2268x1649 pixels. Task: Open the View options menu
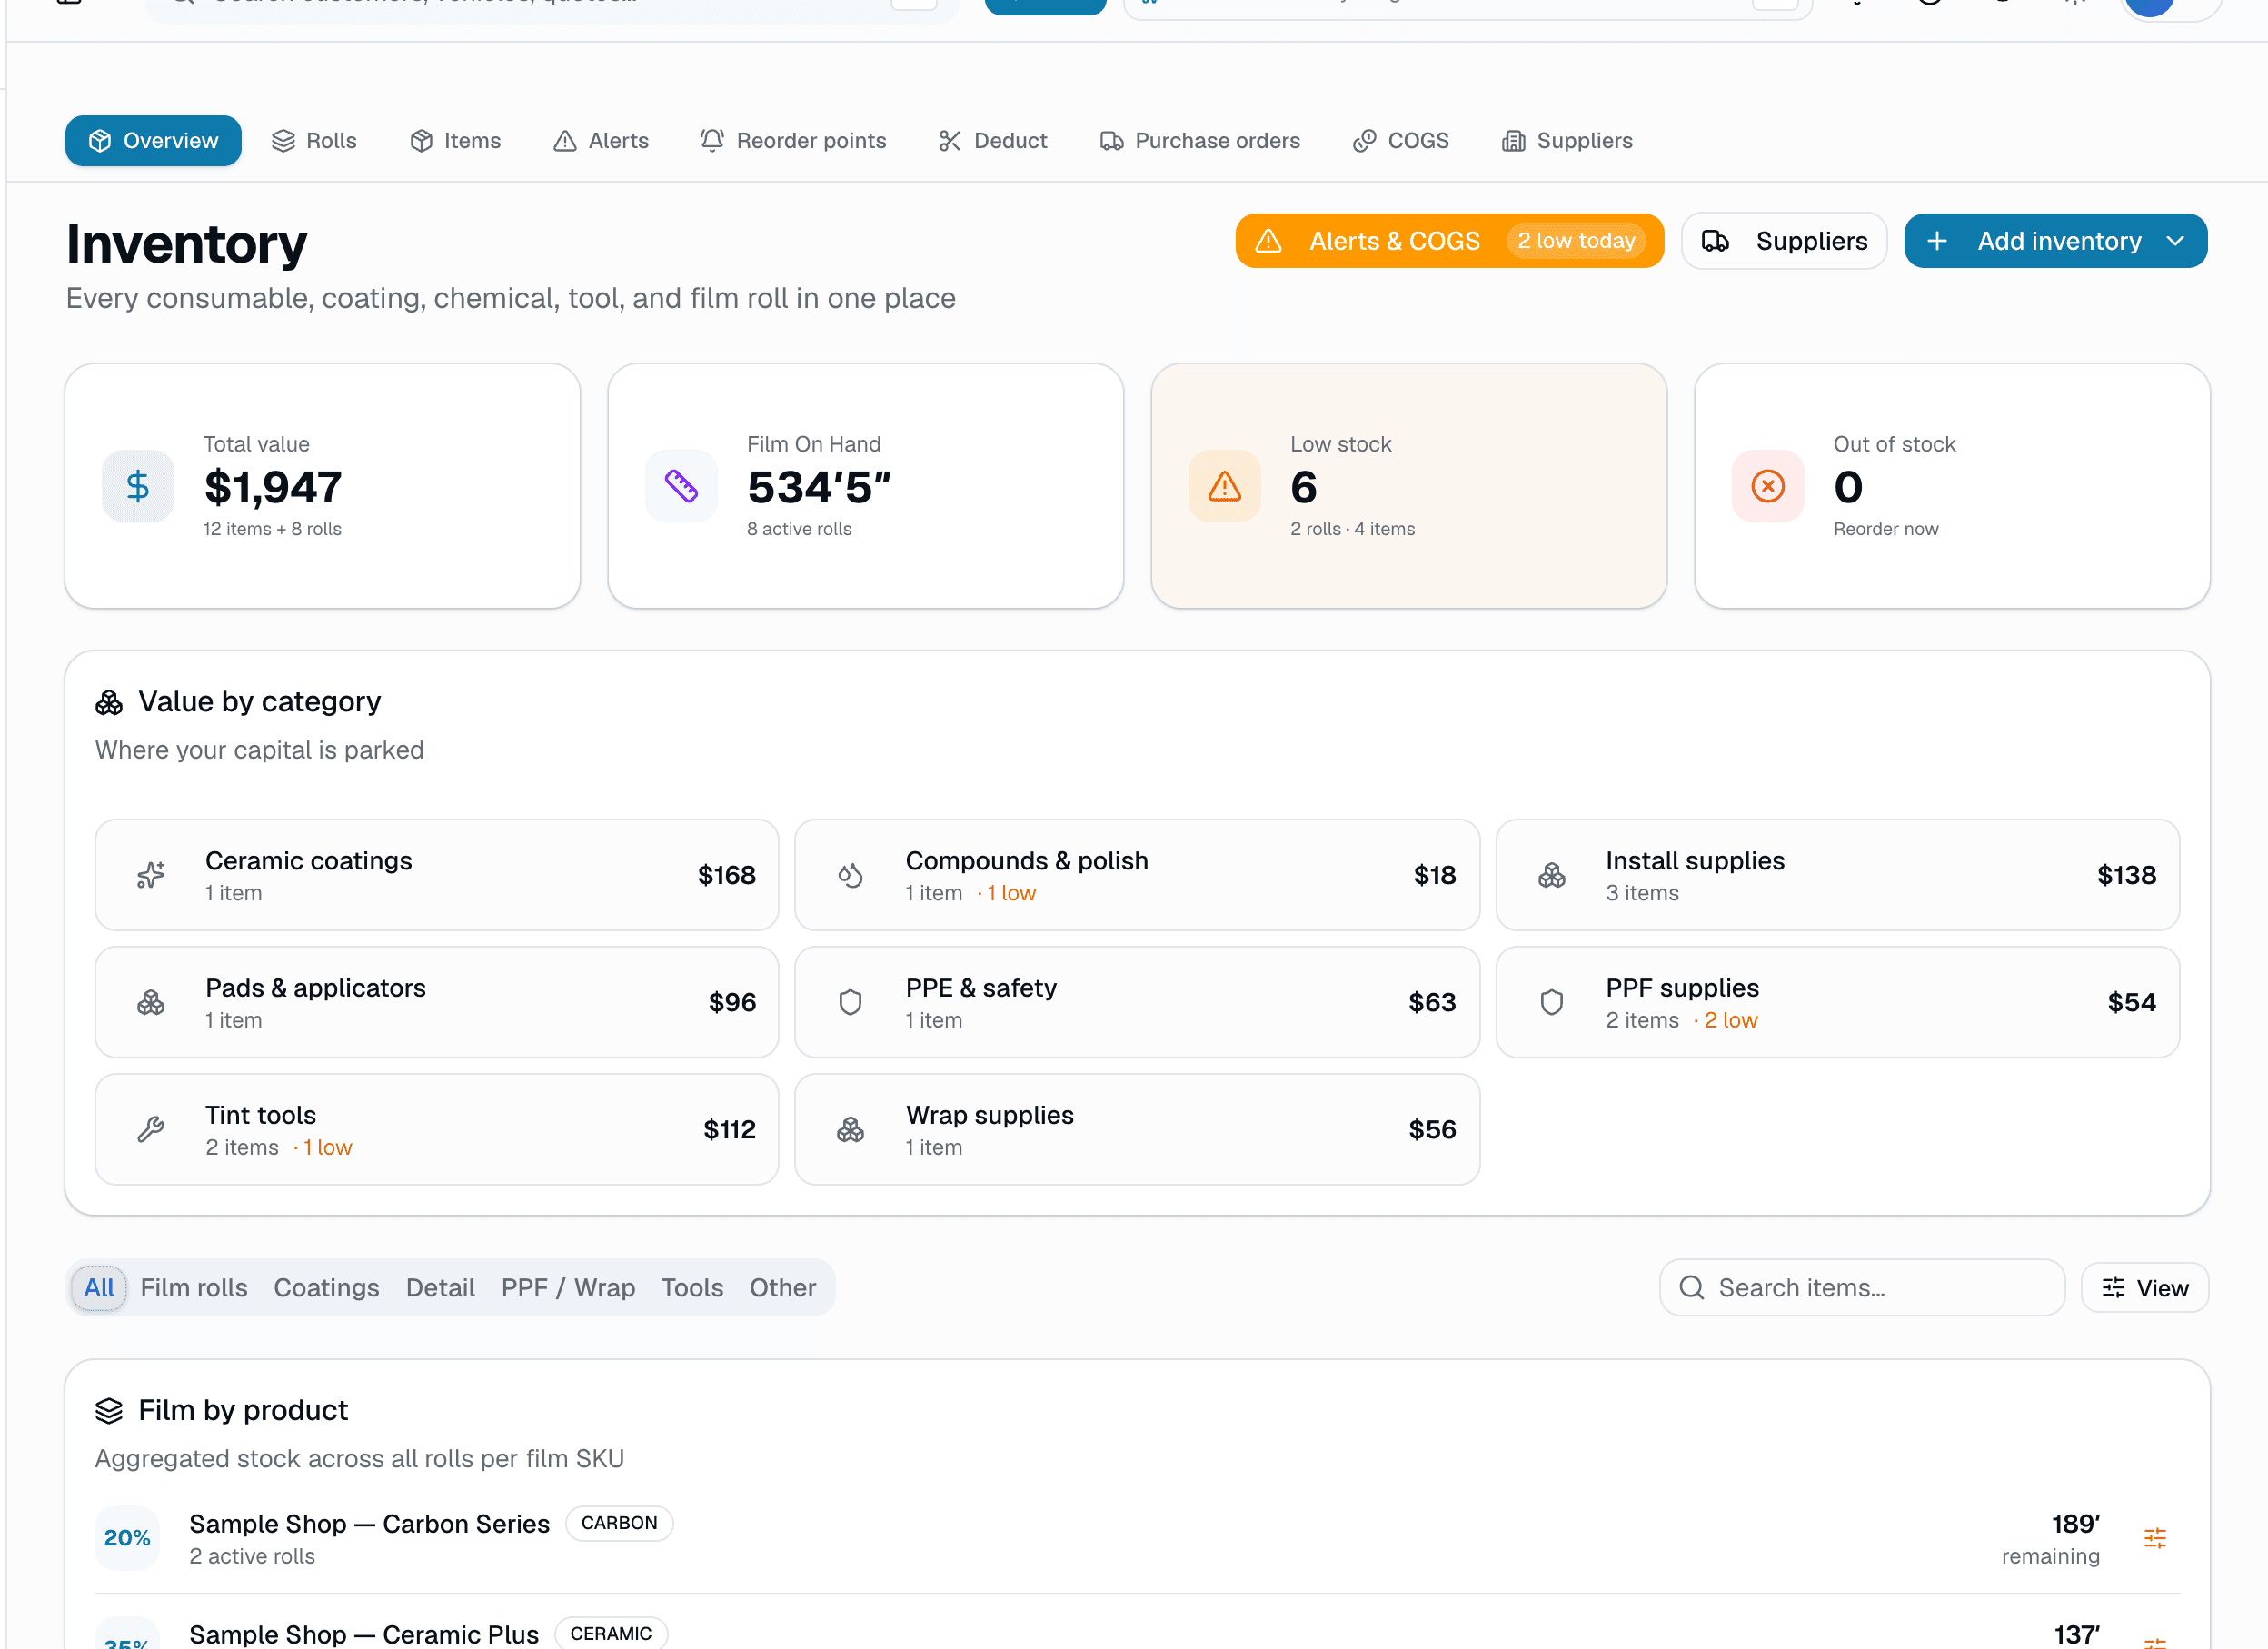tap(2144, 1287)
